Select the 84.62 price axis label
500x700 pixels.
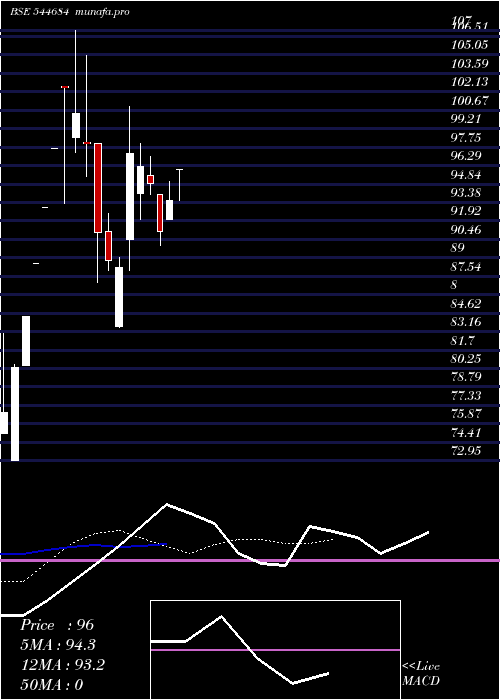tap(466, 304)
